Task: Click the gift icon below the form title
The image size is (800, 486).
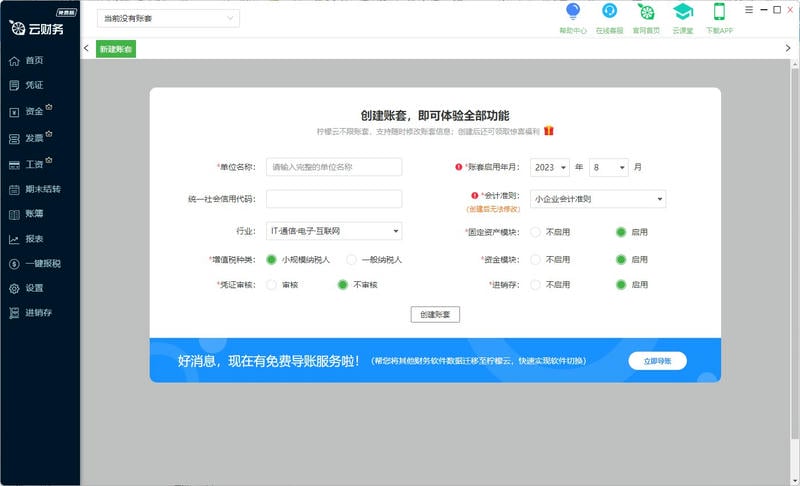Action: (x=548, y=131)
